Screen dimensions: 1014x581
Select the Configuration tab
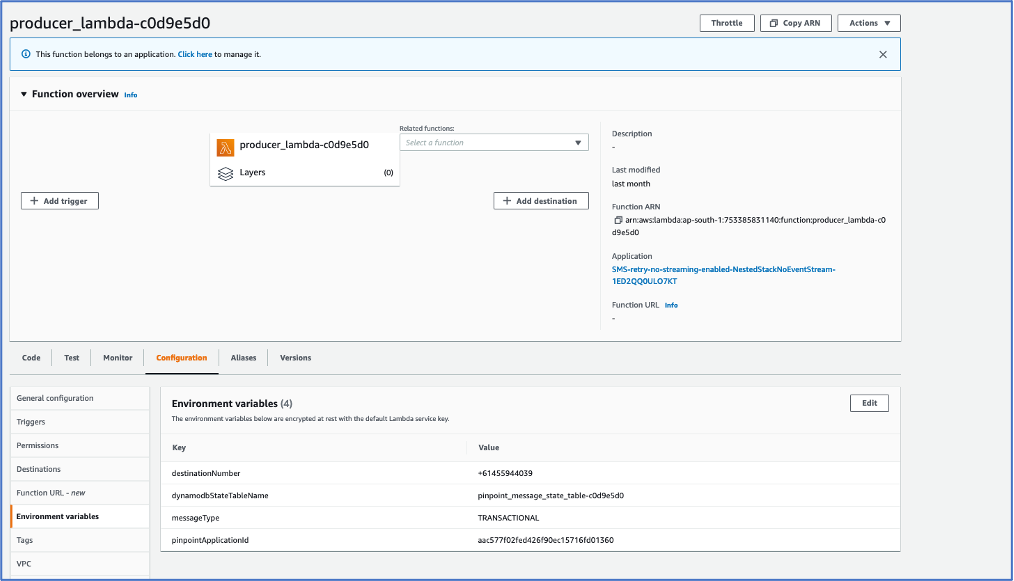[182, 358]
